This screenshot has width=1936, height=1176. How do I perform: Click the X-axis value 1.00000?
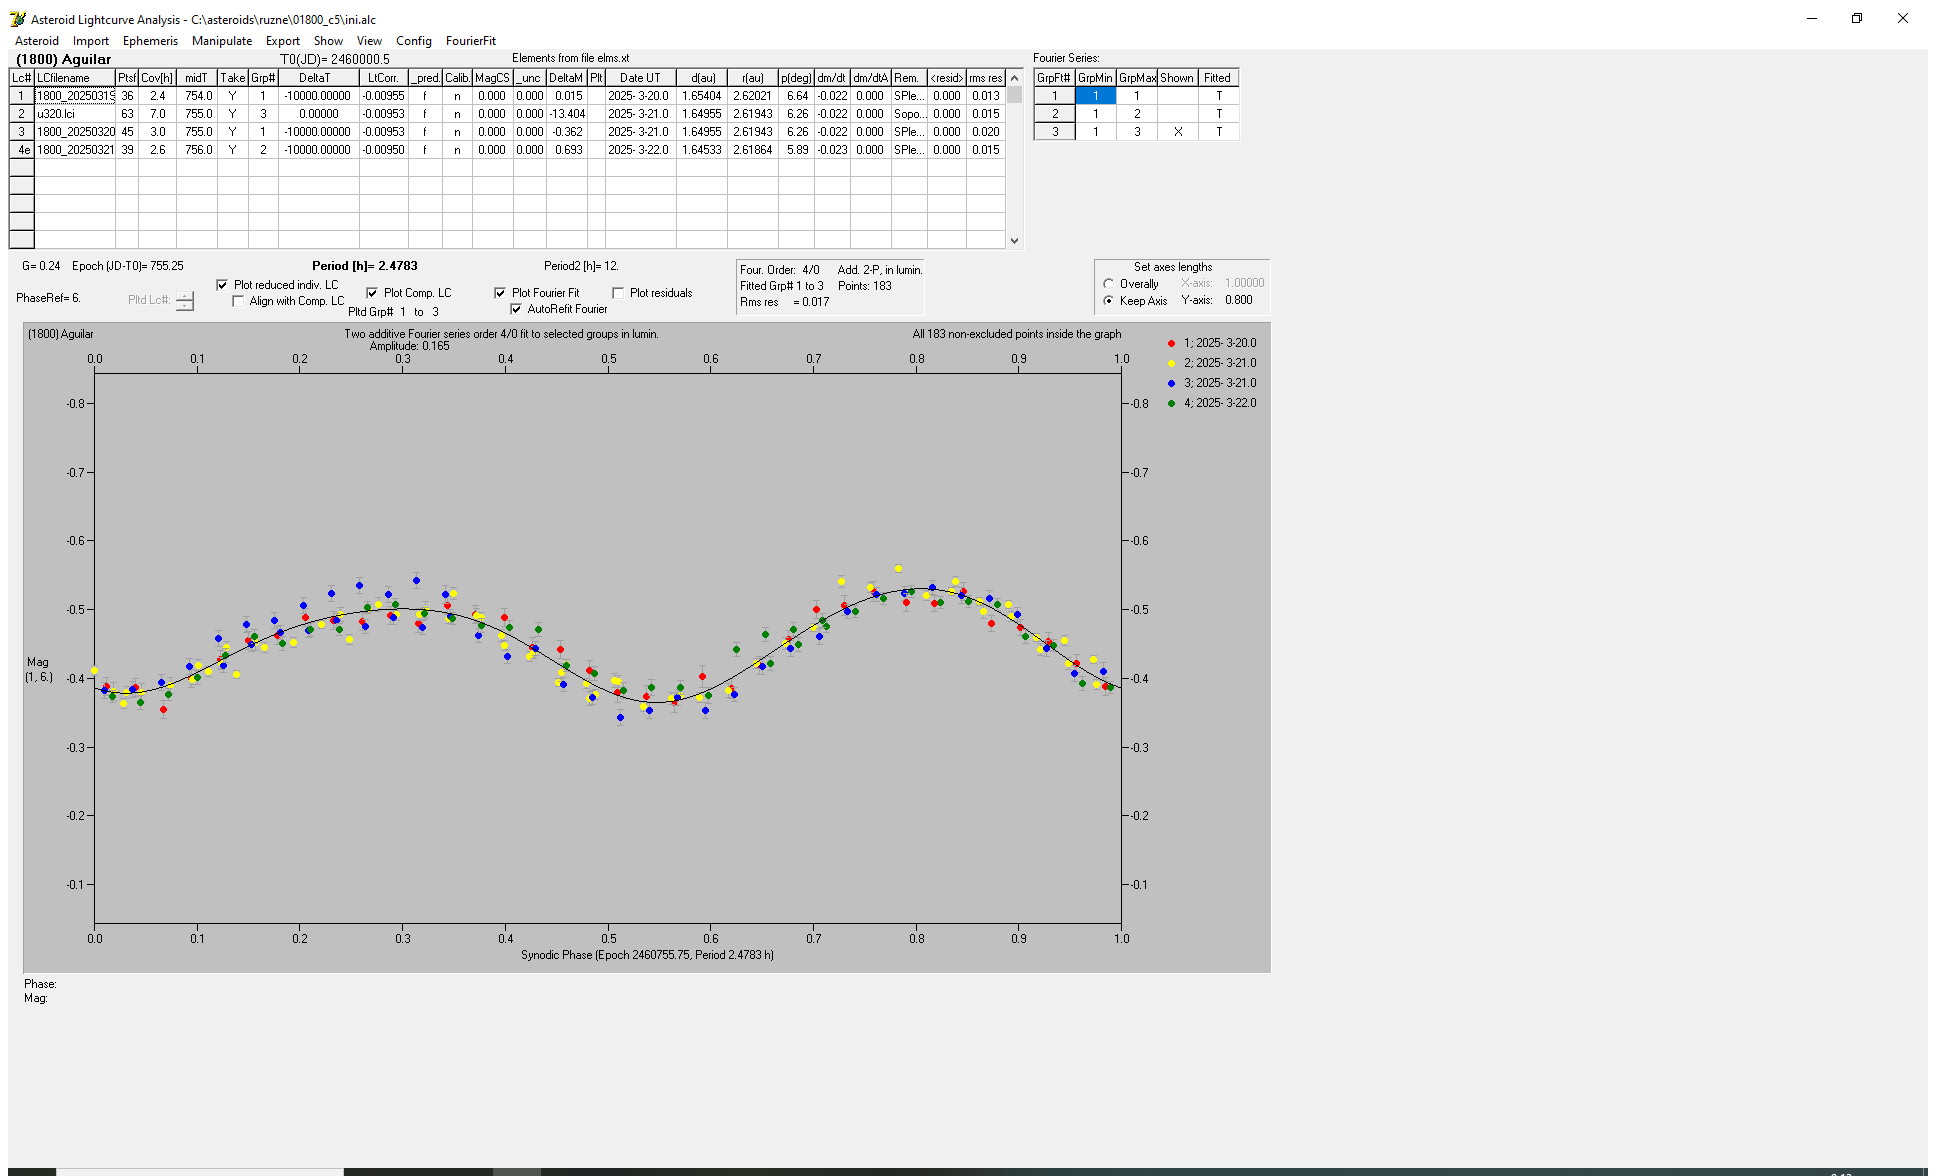1244,283
